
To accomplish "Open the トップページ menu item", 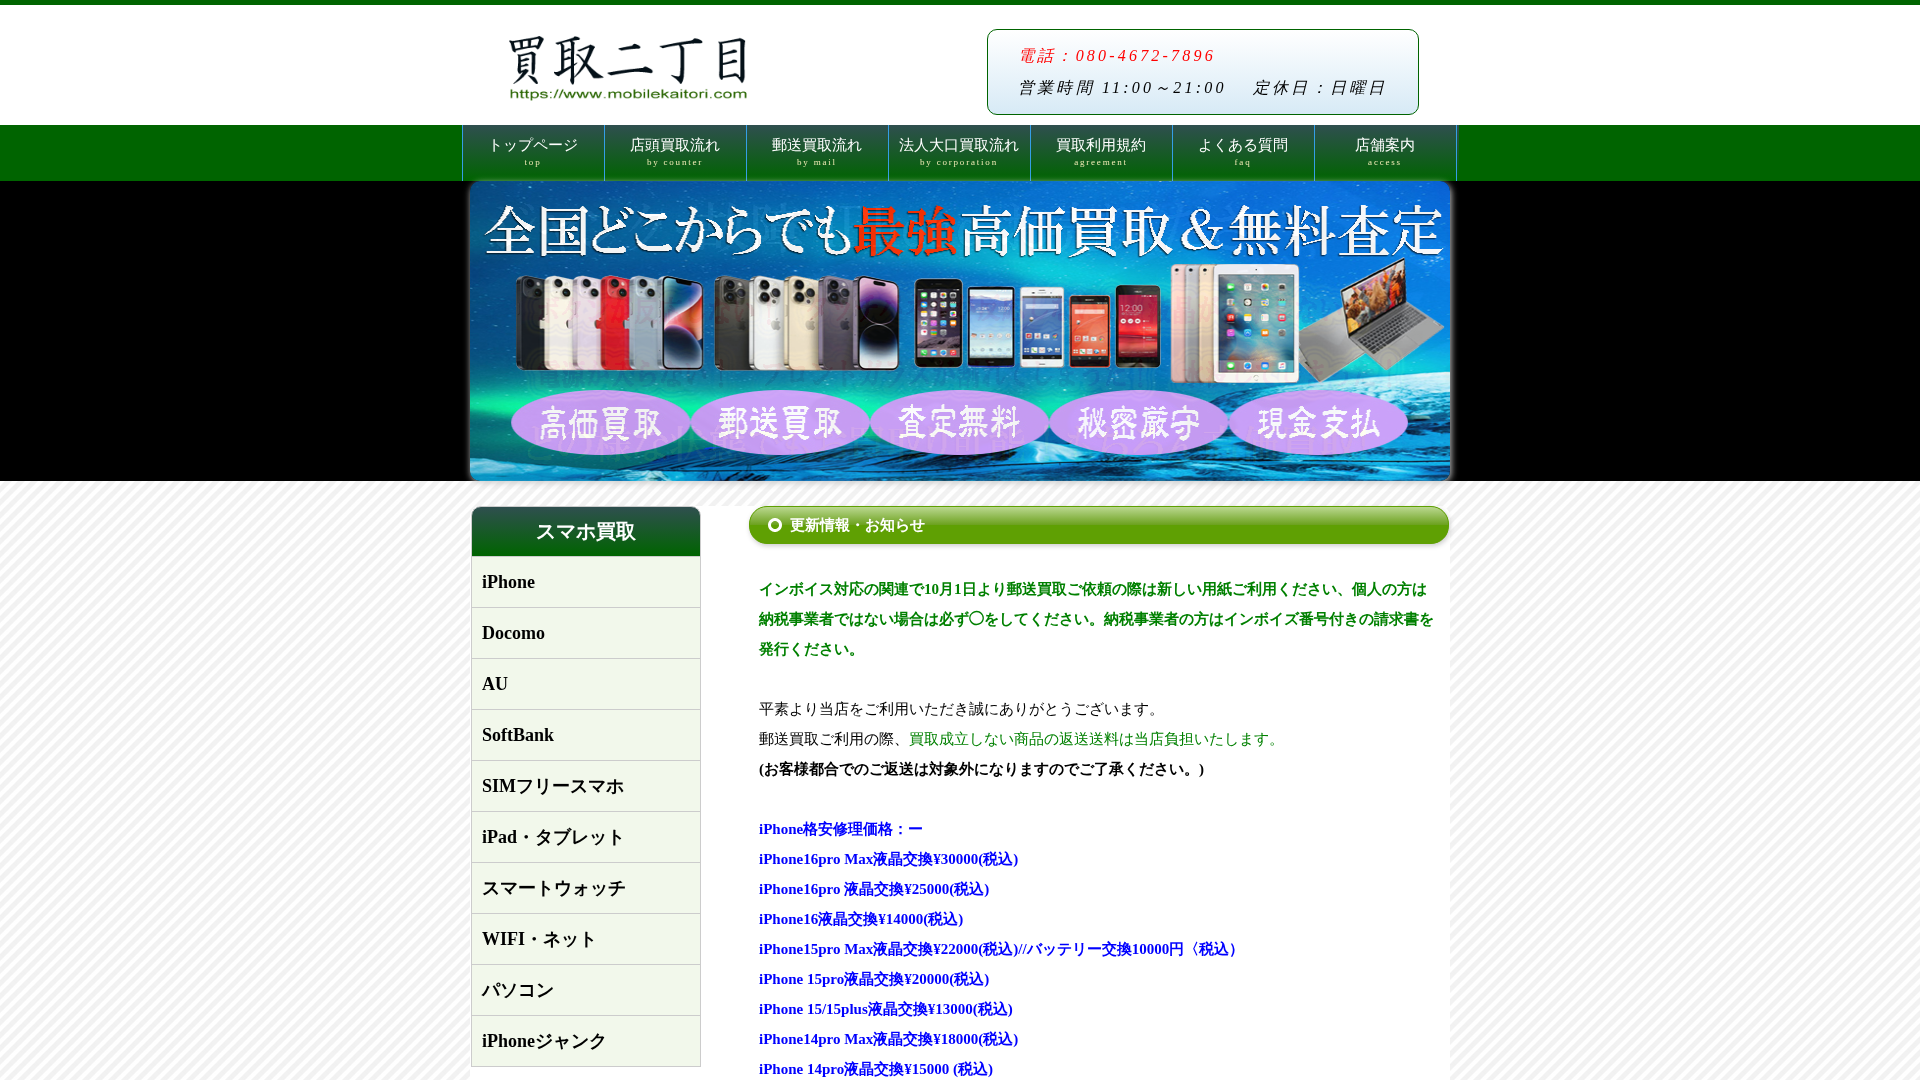I will coord(533,153).
